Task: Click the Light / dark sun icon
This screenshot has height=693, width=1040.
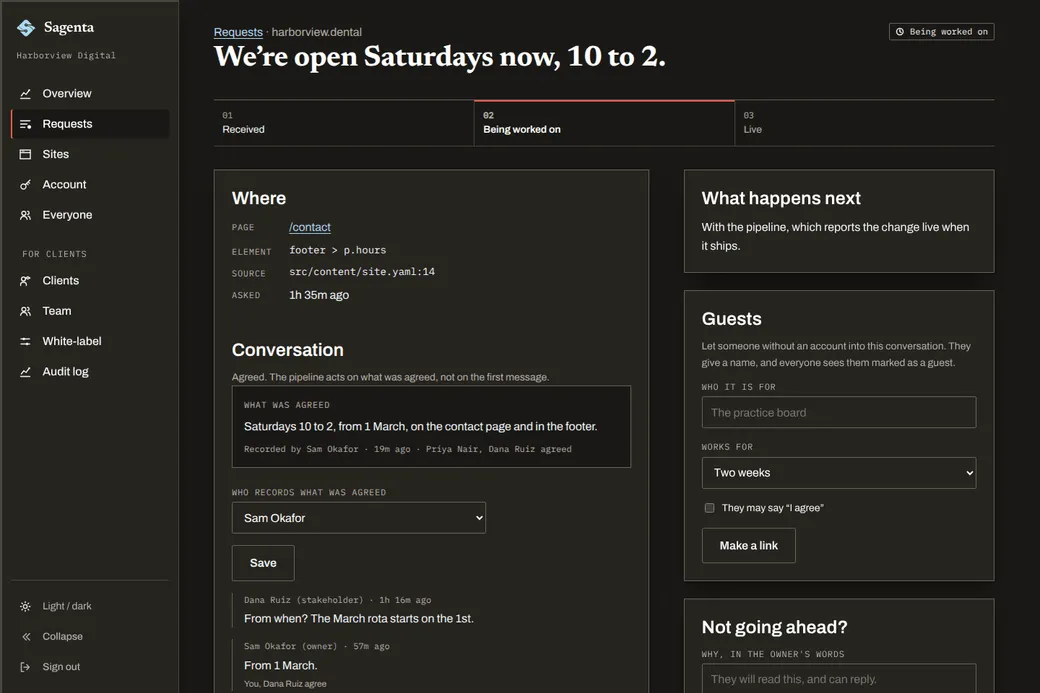Action: click(x=25, y=606)
